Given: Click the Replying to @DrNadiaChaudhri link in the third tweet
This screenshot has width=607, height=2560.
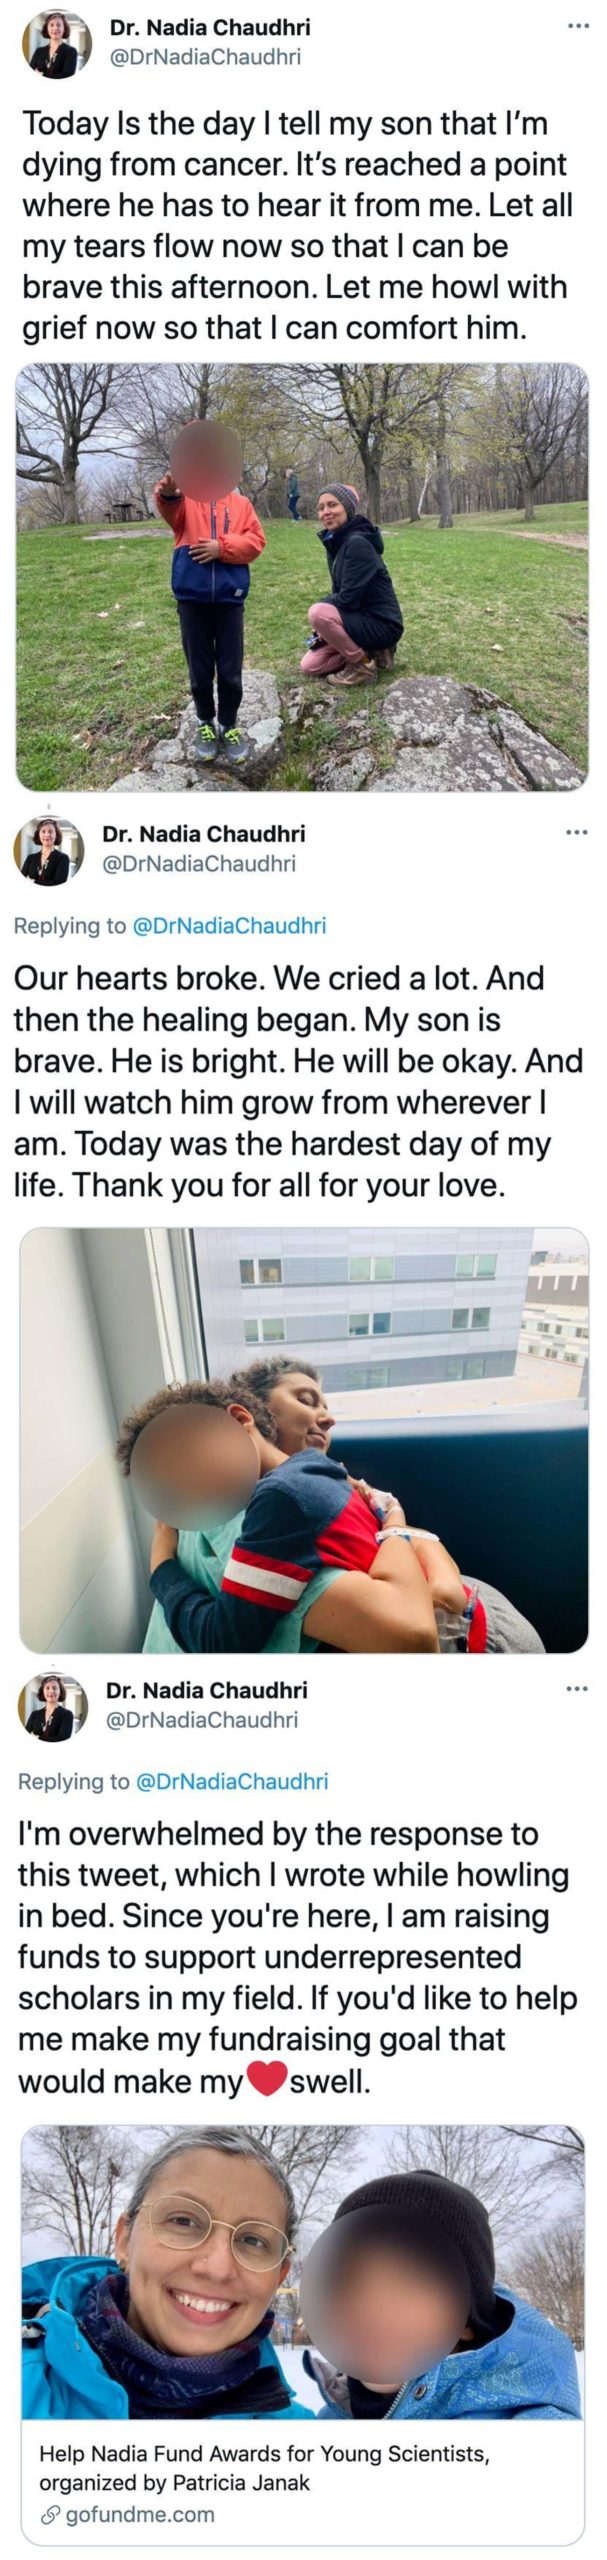Looking at the screenshot, I should (x=173, y=1781).
